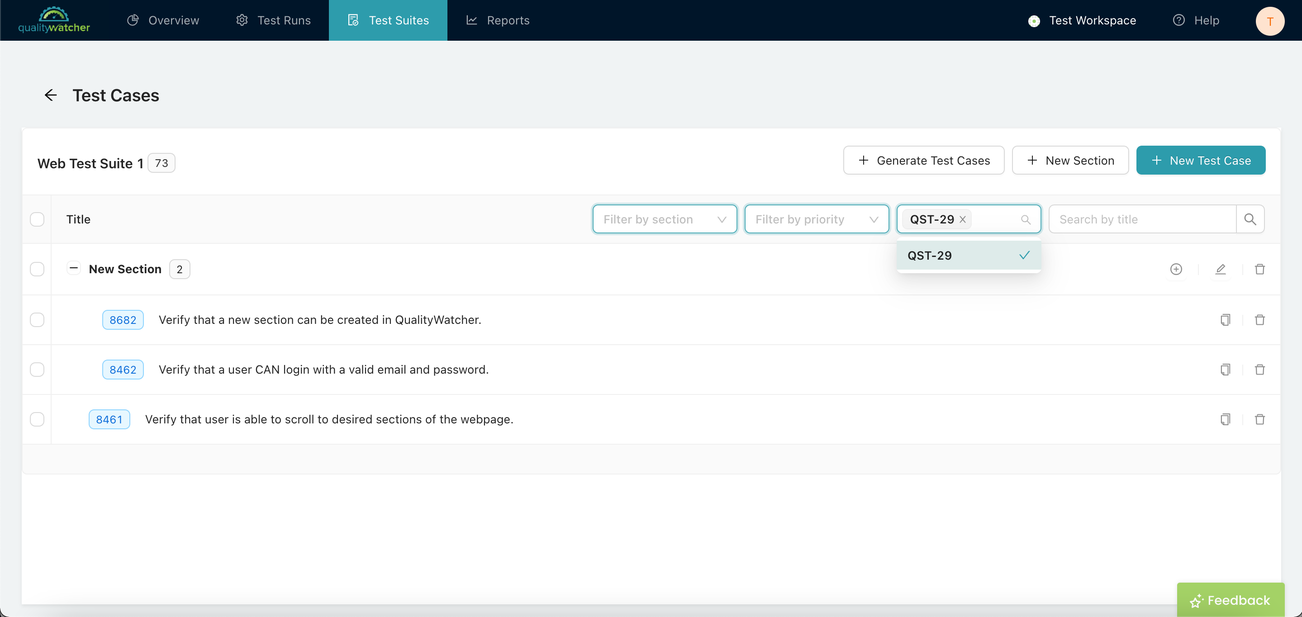Open the Overview tab
Image resolution: width=1302 pixels, height=617 pixels.
click(x=163, y=20)
